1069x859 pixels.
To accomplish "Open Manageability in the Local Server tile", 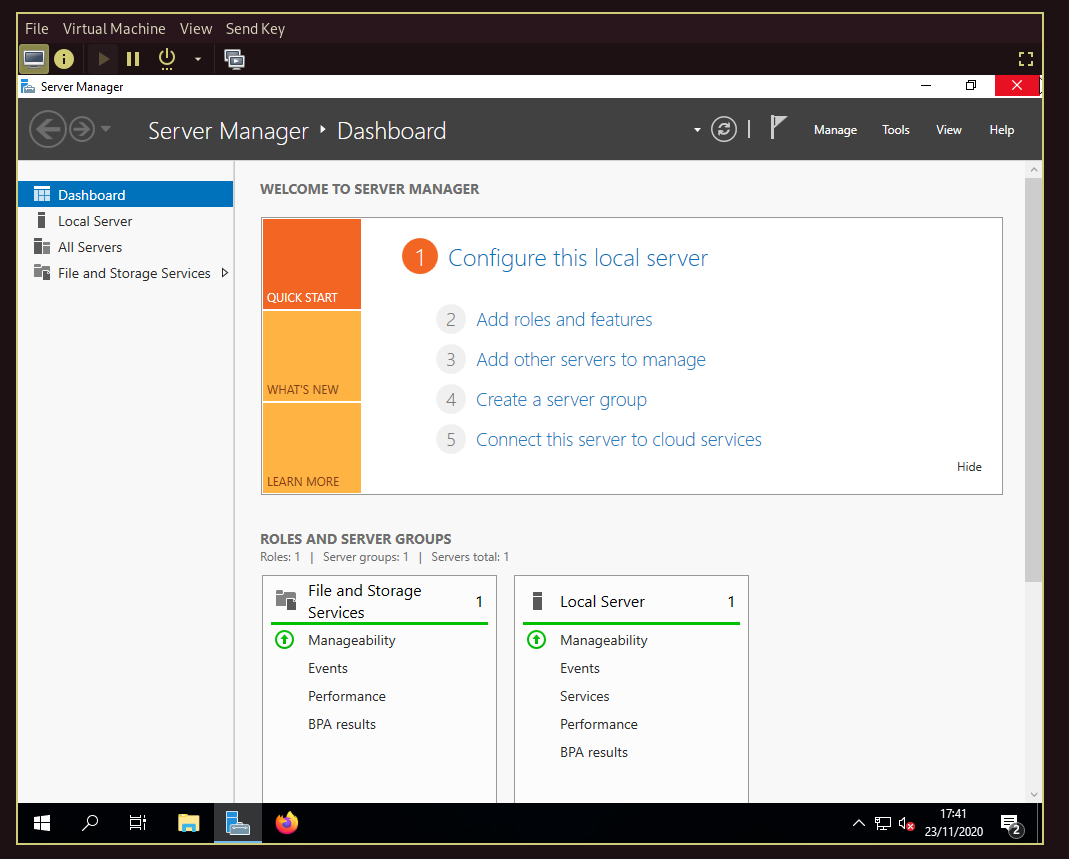I will coord(603,640).
